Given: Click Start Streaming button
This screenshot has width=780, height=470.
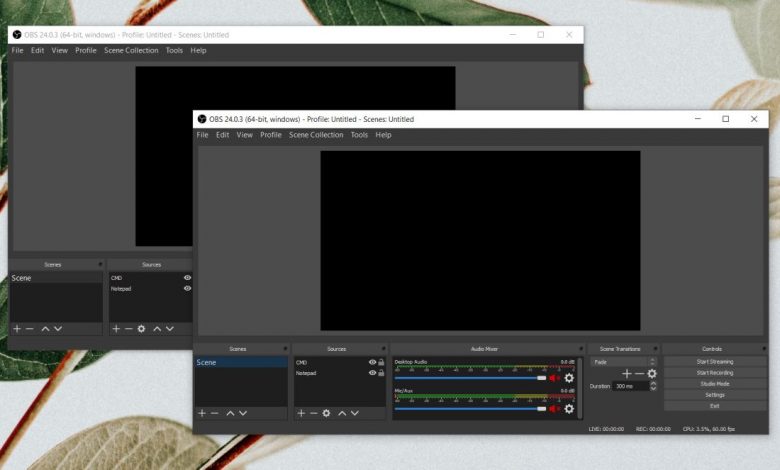Looking at the screenshot, I should (715, 362).
